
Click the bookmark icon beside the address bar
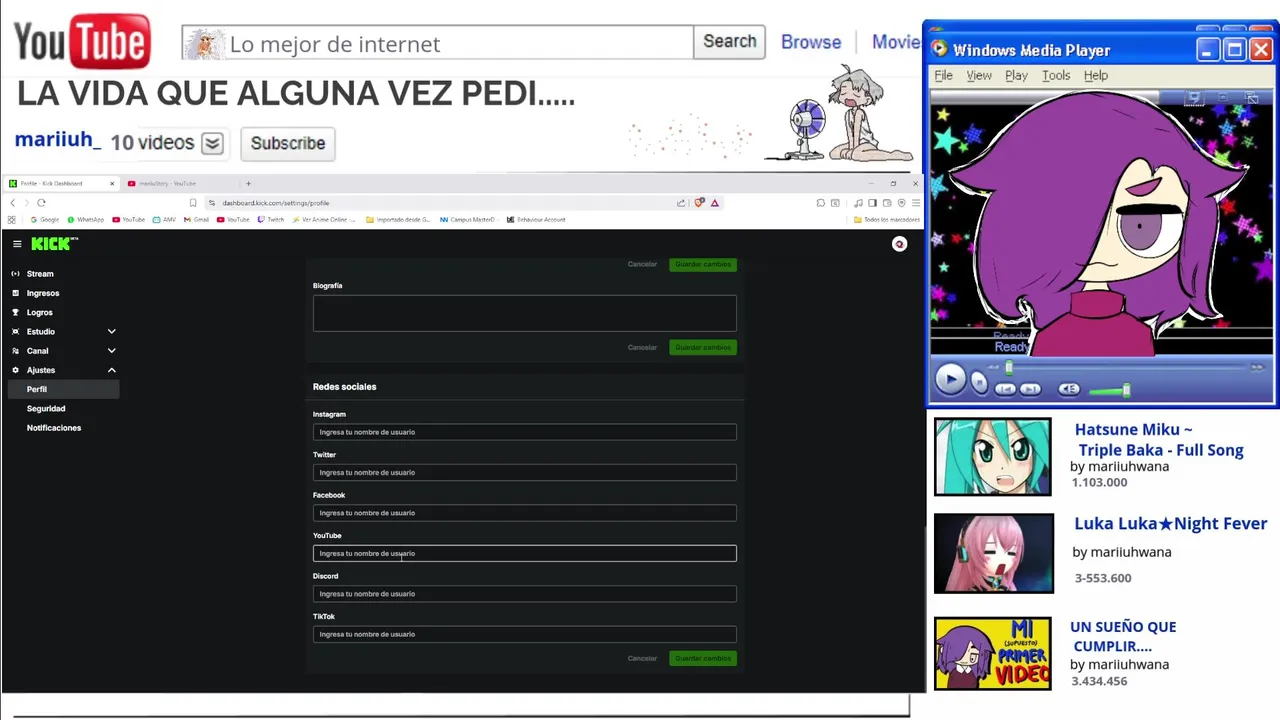click(193, 203)
